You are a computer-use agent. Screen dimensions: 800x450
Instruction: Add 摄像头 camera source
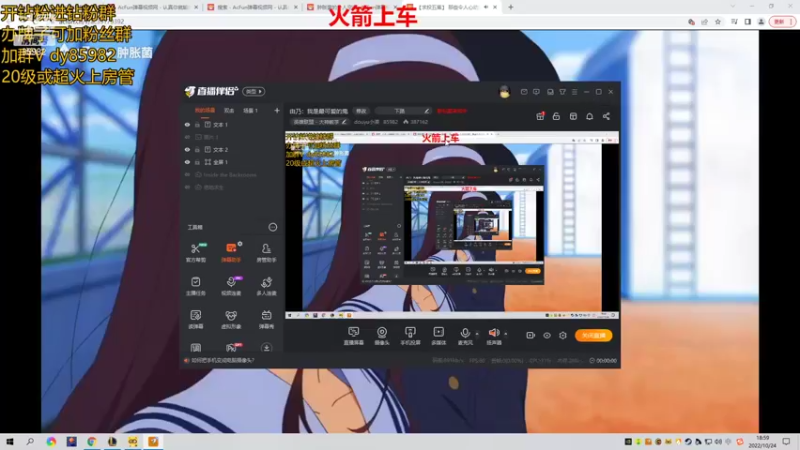382,336
